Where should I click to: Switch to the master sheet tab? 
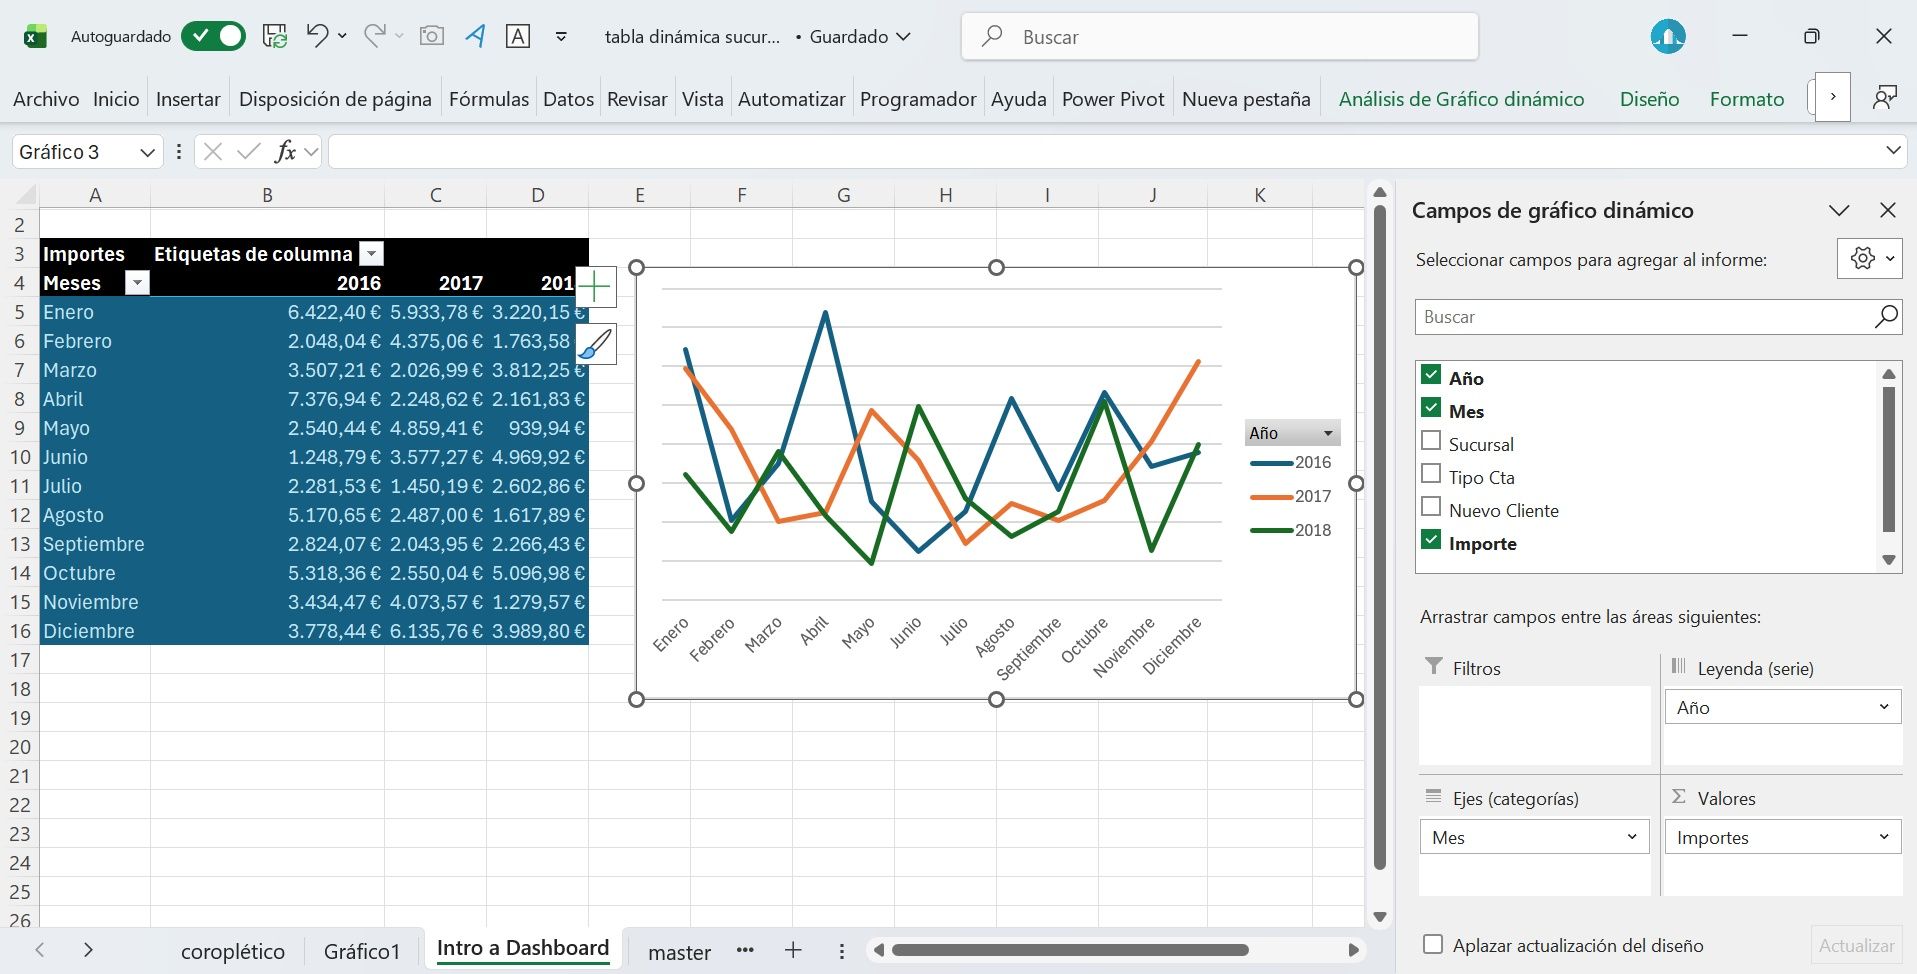[679, 952]
